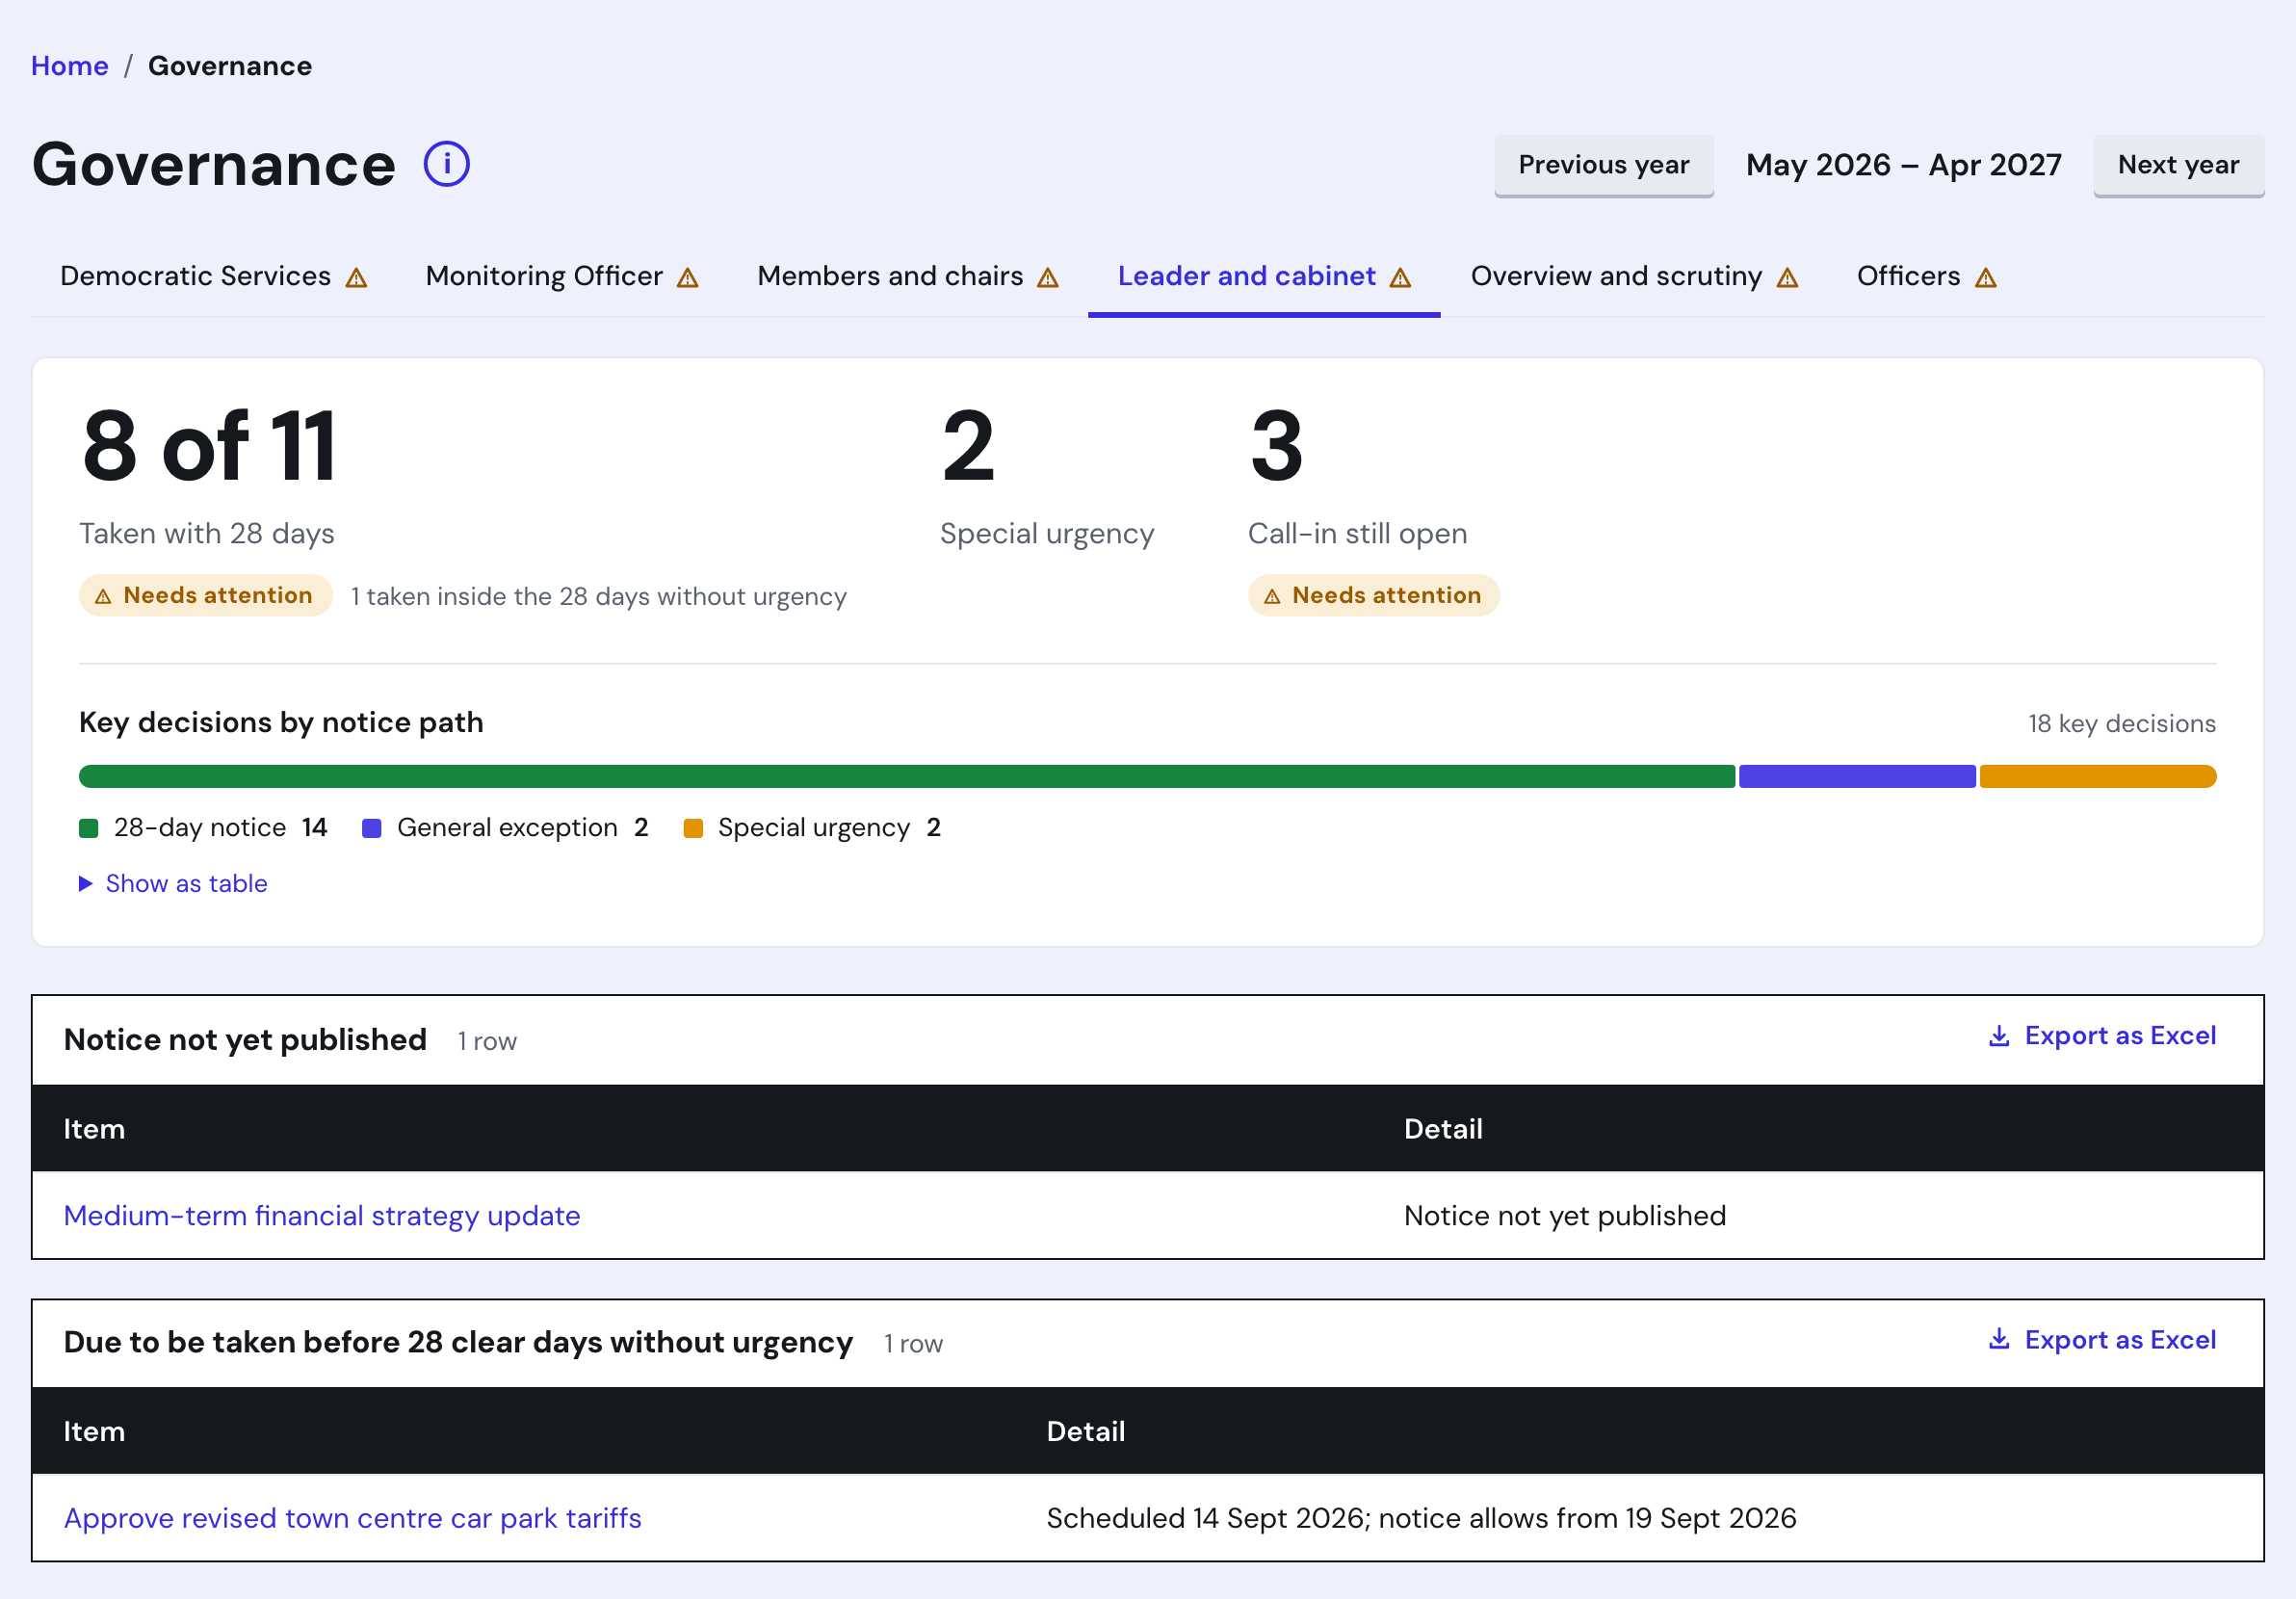Click the Next year button
This screenshot has height=1599, width=2296.
coord(2178,165)
